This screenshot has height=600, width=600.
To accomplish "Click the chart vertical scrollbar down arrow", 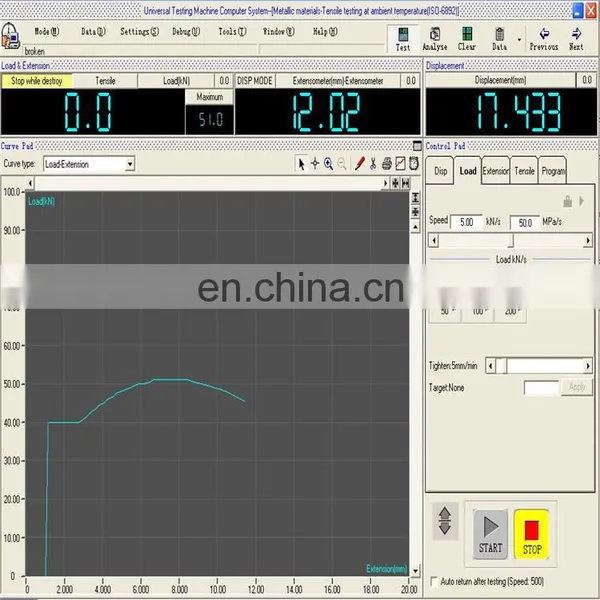I will click(x=415, y=571).
